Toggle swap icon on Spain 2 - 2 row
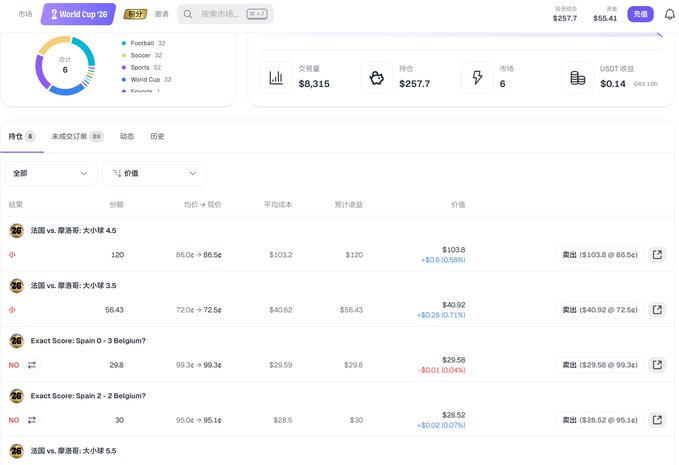Viewport: 679px width, 465px height. coord(32,420)
